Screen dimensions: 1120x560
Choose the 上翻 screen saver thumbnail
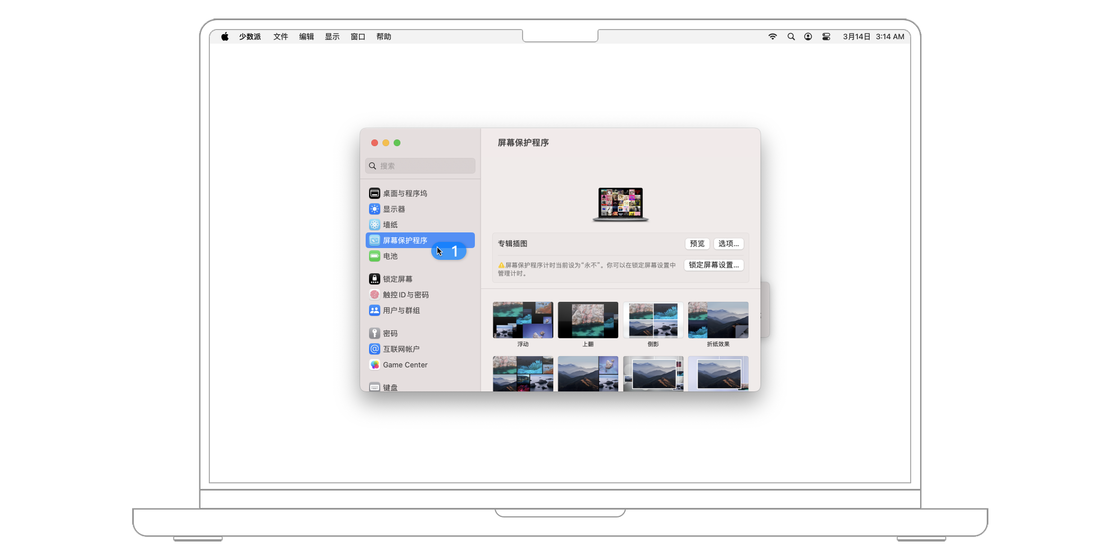pos(588,320)
